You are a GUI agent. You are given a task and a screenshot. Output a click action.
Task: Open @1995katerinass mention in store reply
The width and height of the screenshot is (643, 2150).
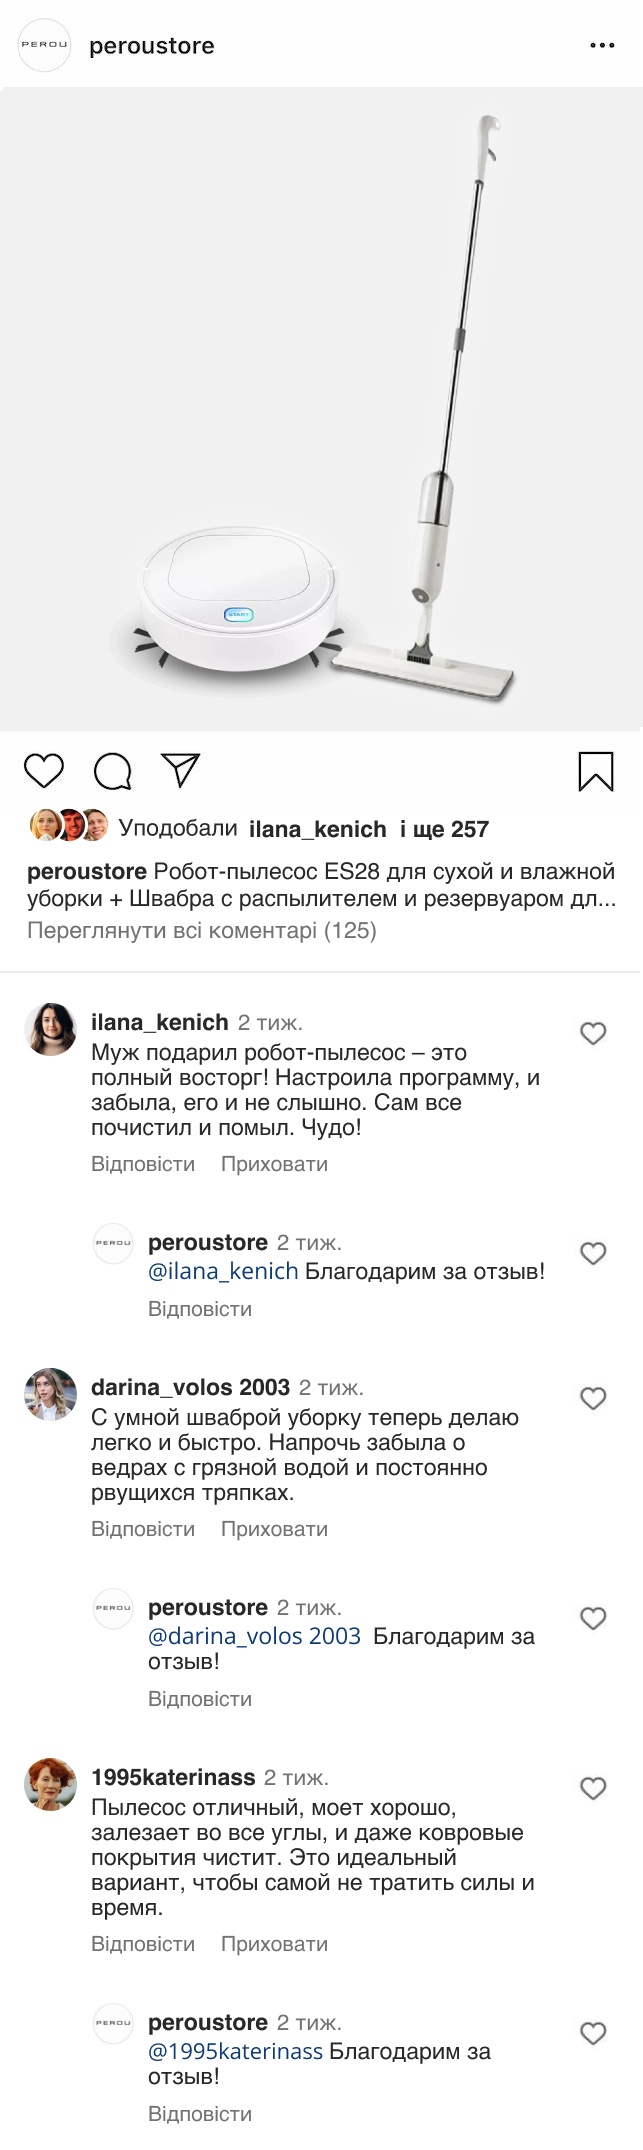[235, 2051]
